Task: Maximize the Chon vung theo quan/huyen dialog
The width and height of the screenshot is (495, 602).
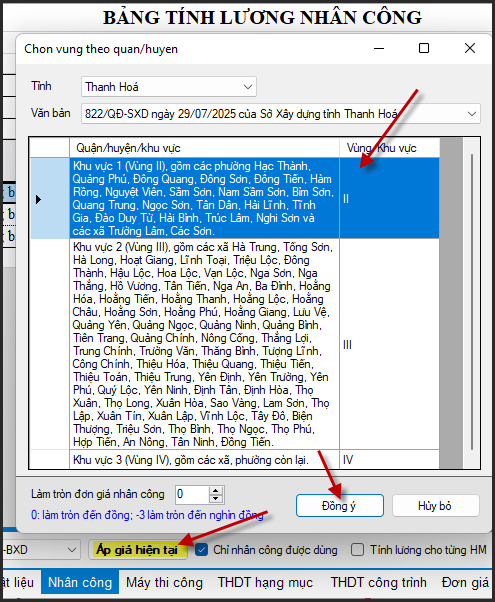Action: tap(424, 48)
